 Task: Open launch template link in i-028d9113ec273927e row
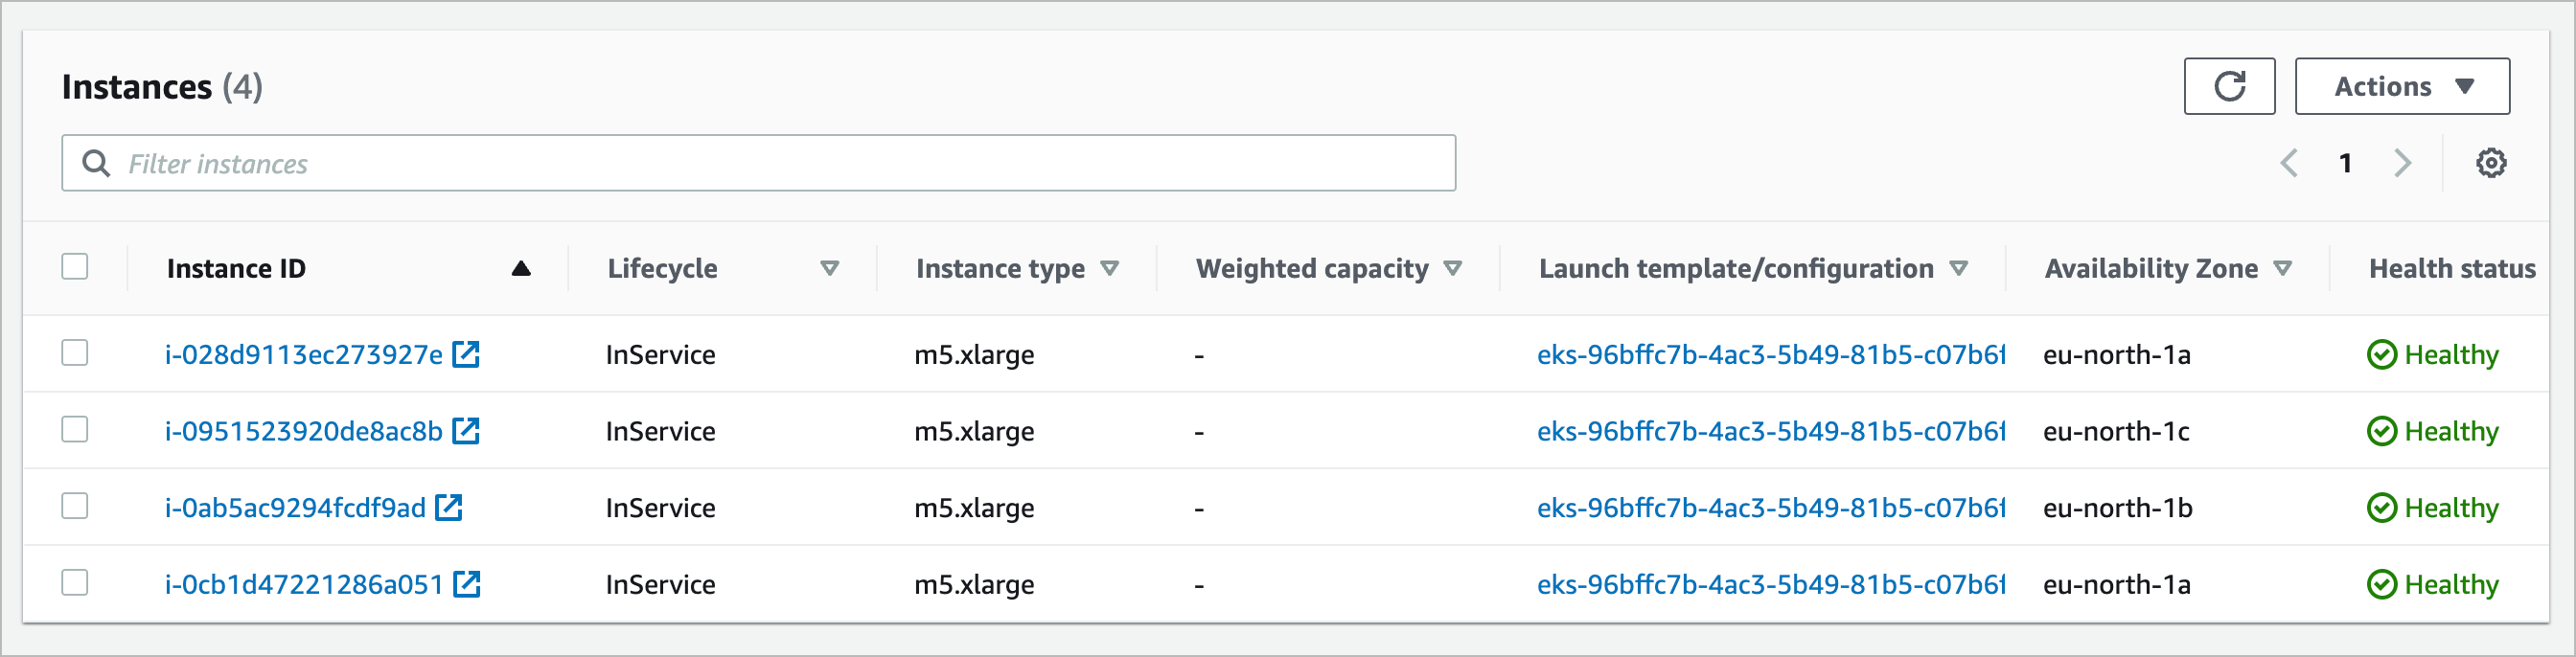[1771, 355]
